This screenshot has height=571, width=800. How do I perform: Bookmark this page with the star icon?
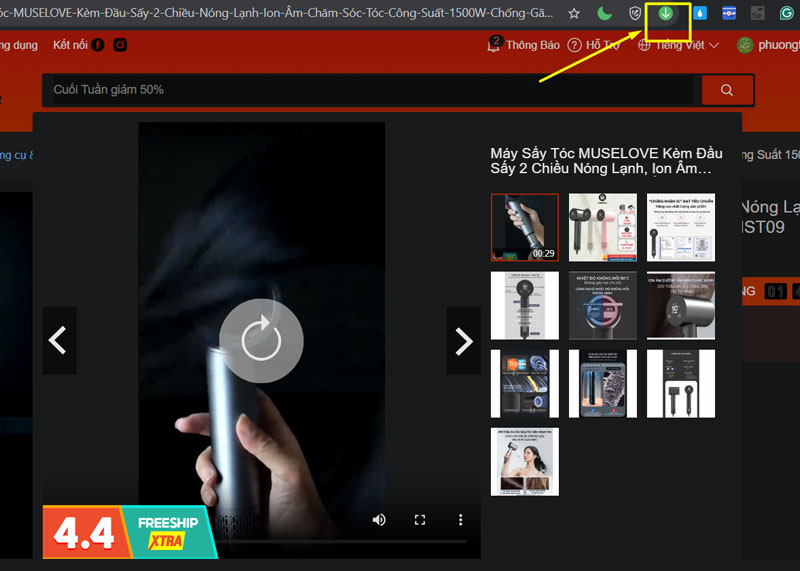click(574, 14)
